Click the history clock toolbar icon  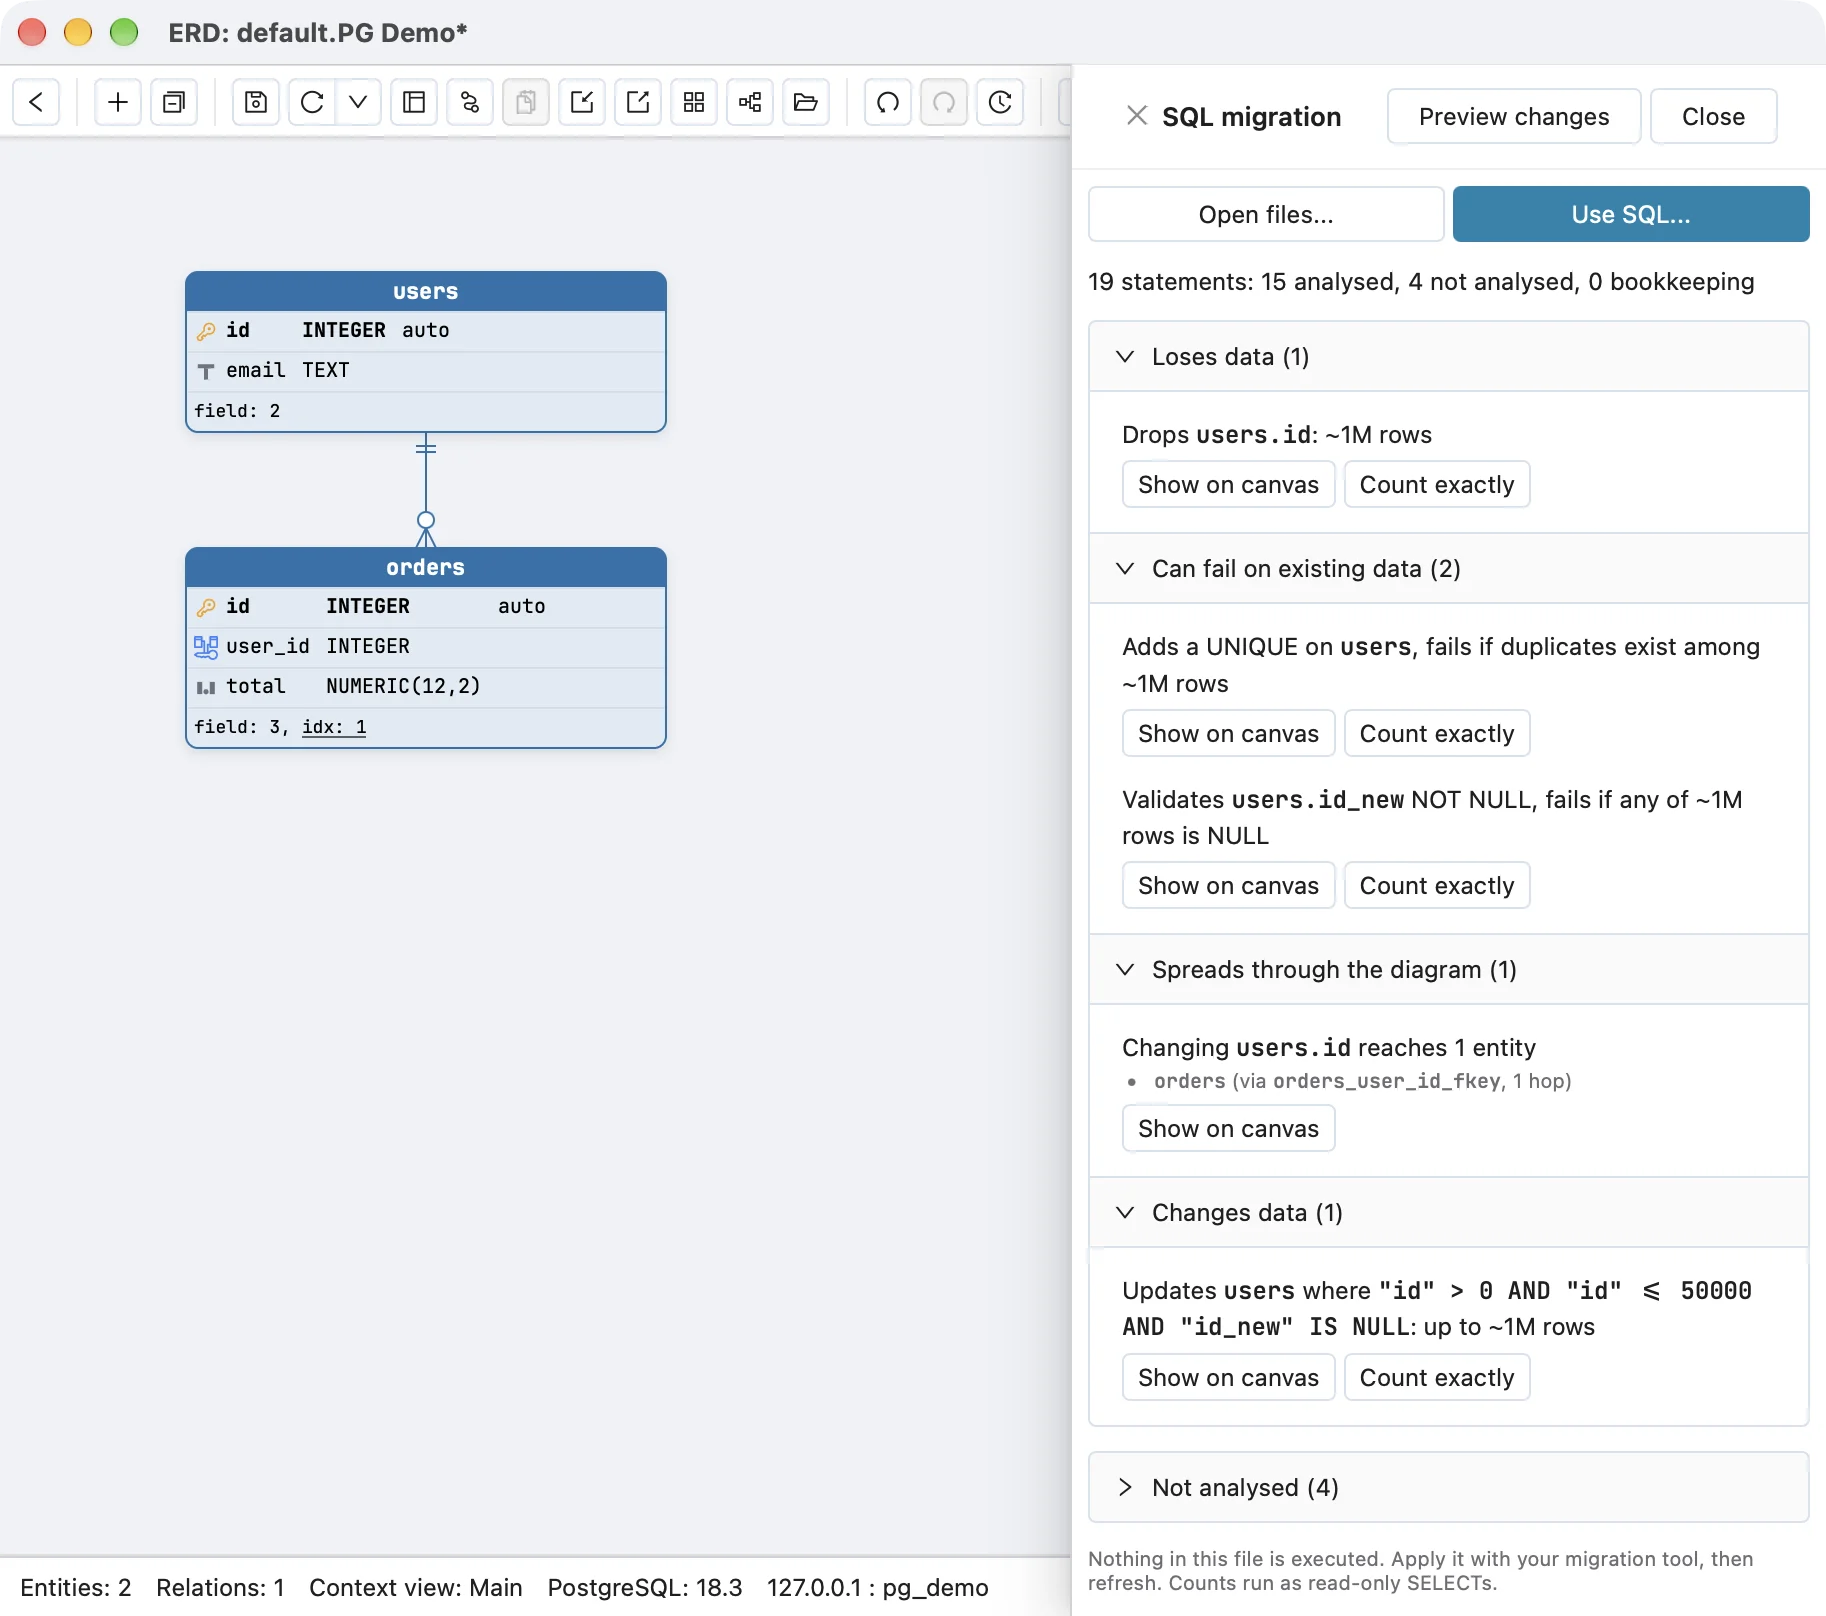click(1000, 102)
